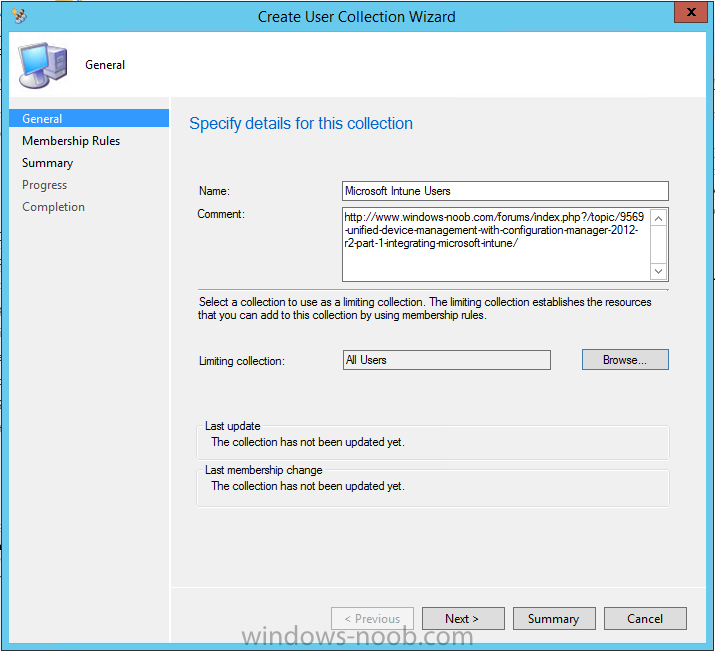Click the Previous button
This screenshot has height=651, width=715.
(x=372, y=618)
